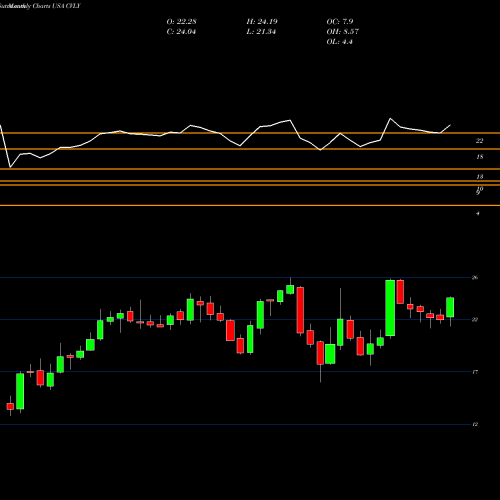Select the tall green candlestick rising to the 26 line
The image size is (500, 500).
390,308
